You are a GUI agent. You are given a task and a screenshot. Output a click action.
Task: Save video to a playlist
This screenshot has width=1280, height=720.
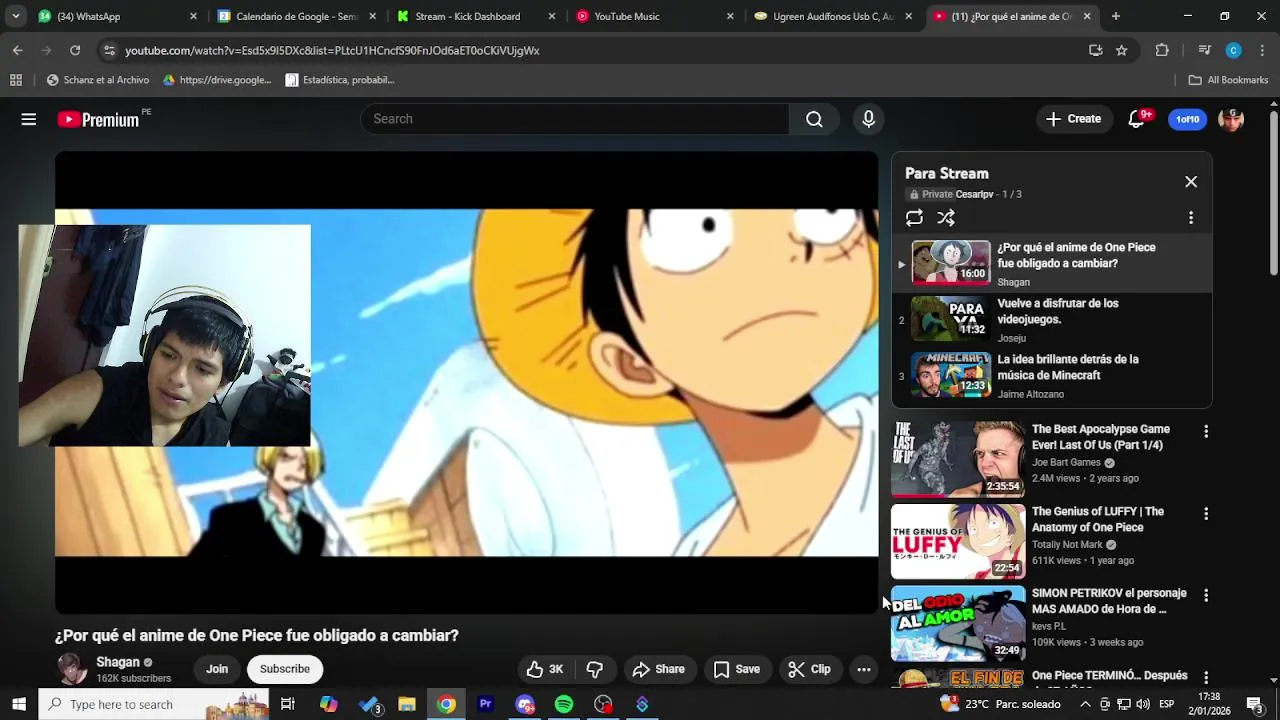click(x=737, y=669)
